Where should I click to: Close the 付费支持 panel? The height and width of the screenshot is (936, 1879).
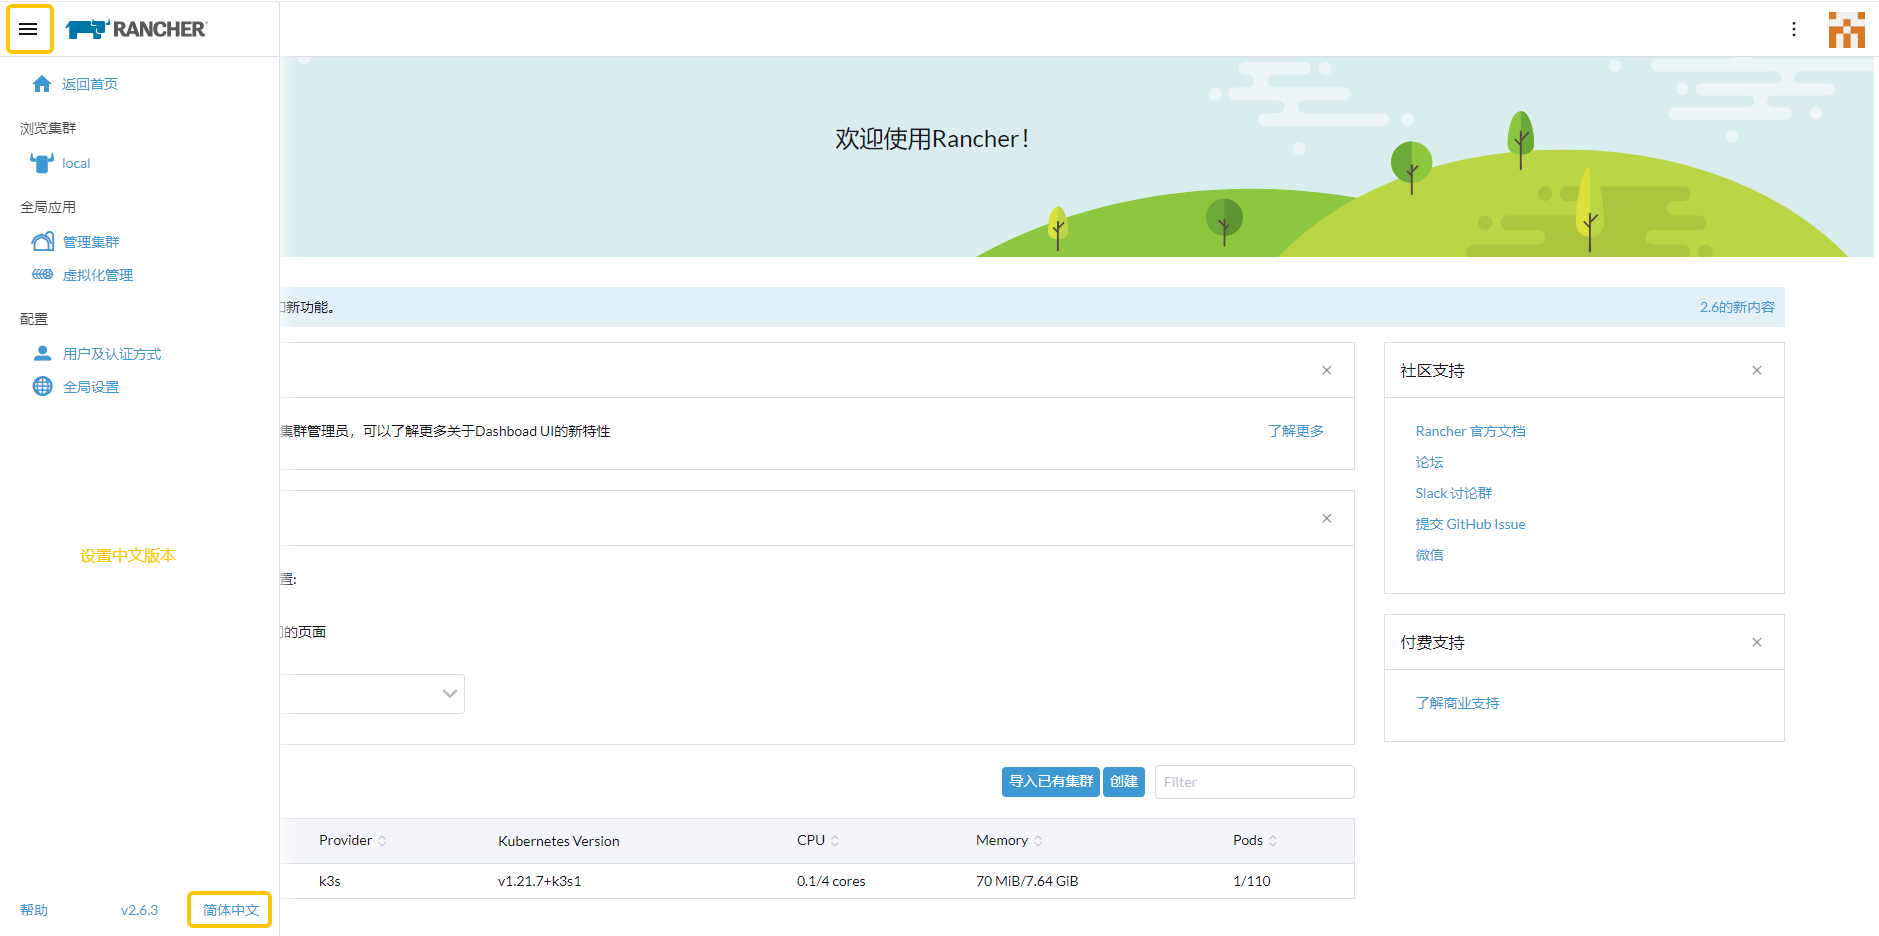(x=1757, y=642)
